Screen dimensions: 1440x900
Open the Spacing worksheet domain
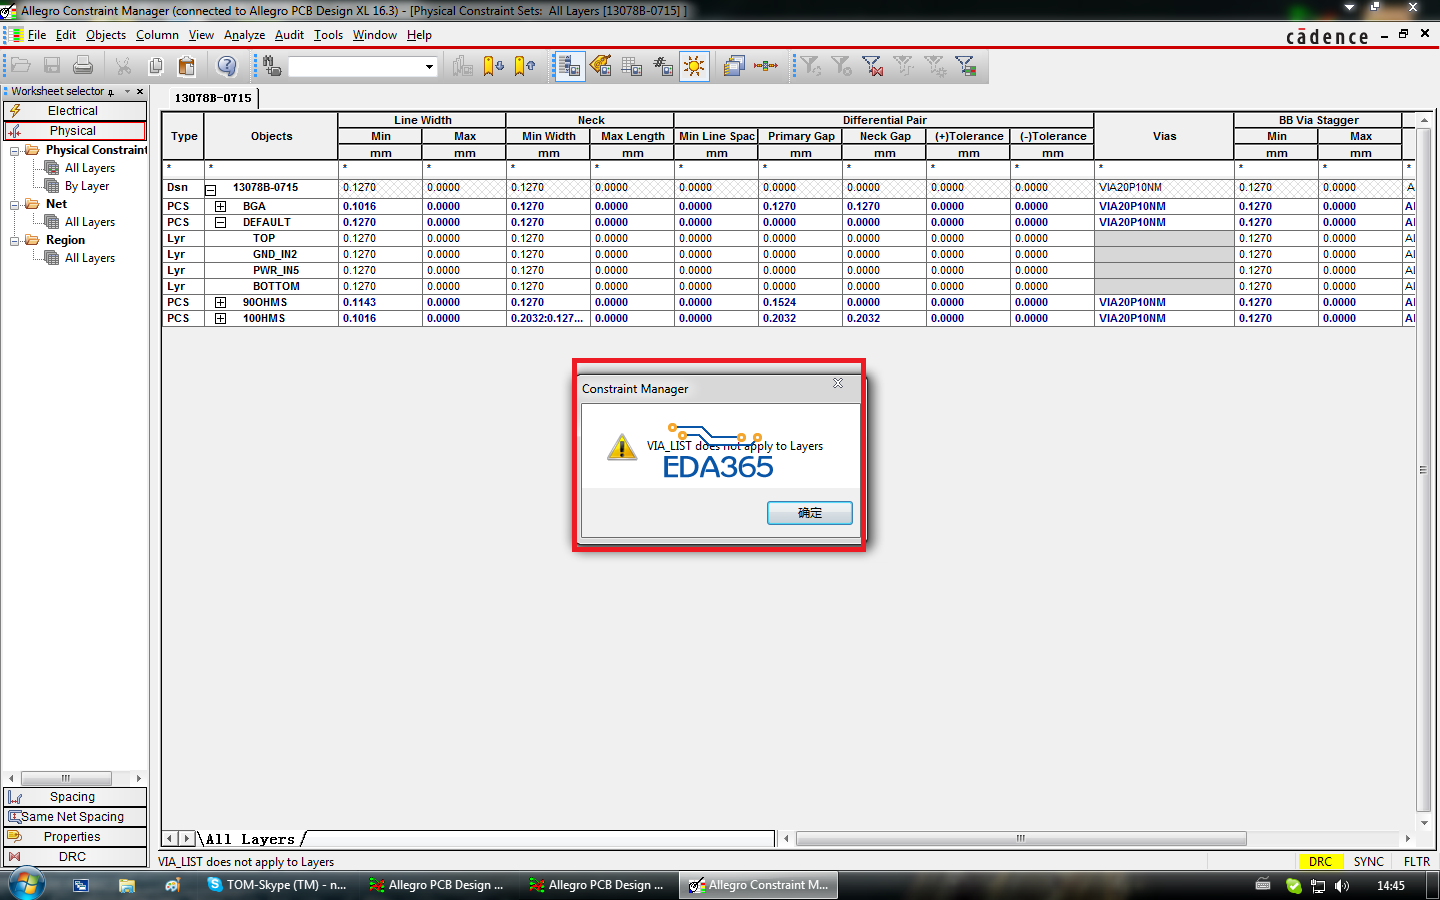(75, 797)
